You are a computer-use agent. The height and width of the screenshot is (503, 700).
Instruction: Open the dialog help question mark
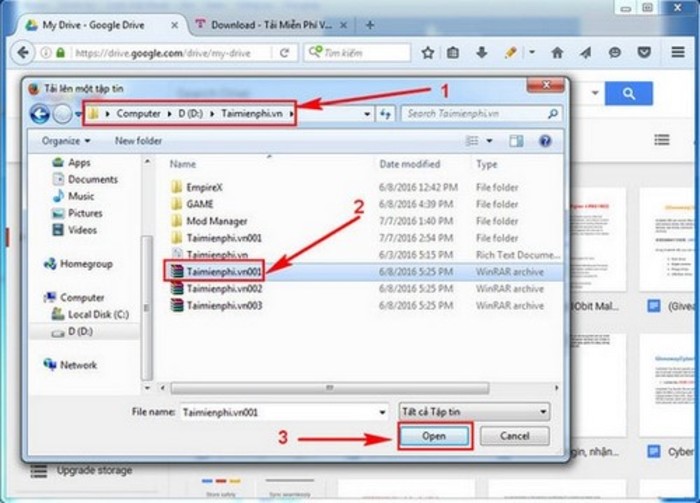tap(545, 141)
